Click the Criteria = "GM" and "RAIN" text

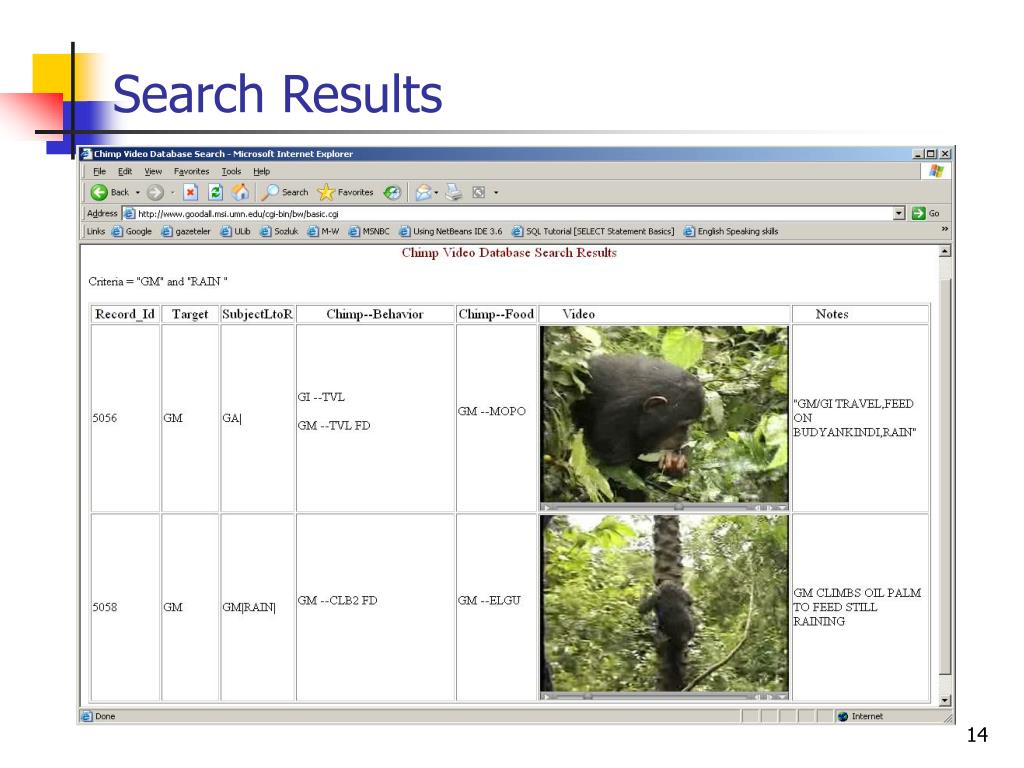[x=157, y=281]
